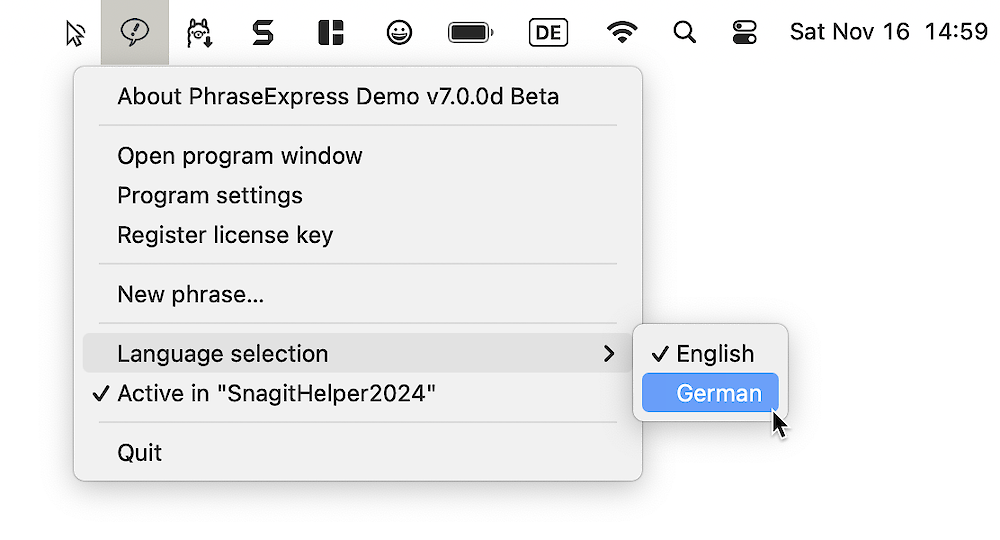Click the stylized S icon in menu bar
The width and height of the screenshot is (1000, 540).
tap(262, 33)
